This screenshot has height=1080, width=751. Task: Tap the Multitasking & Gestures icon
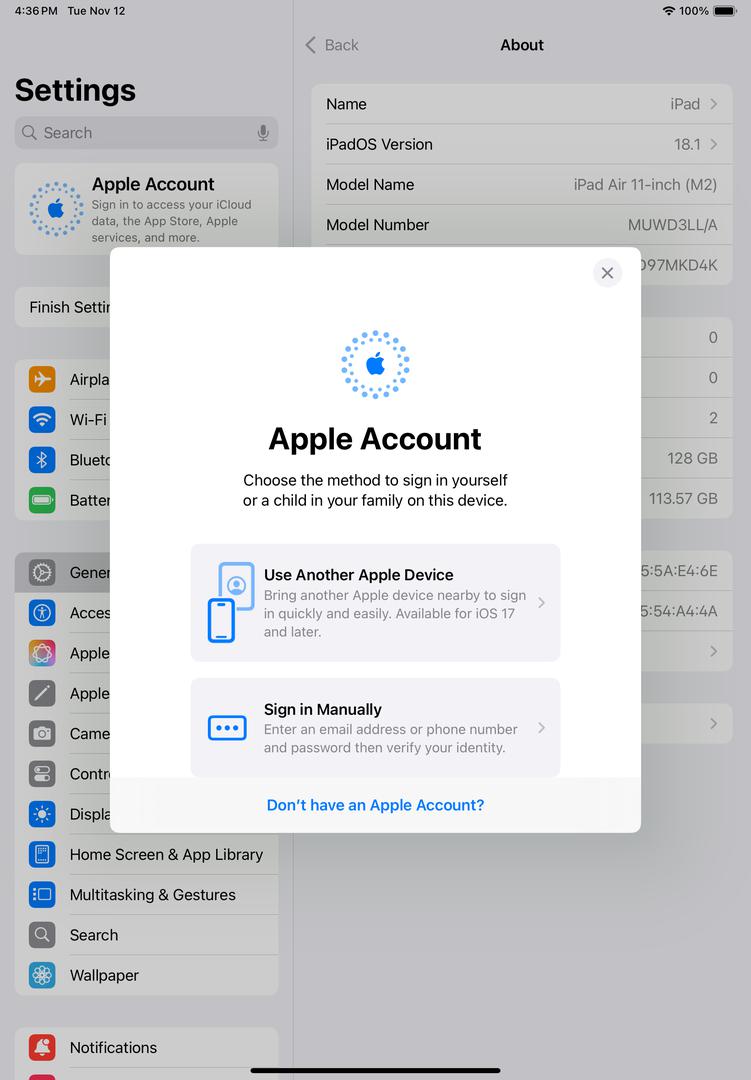(42, 895)
